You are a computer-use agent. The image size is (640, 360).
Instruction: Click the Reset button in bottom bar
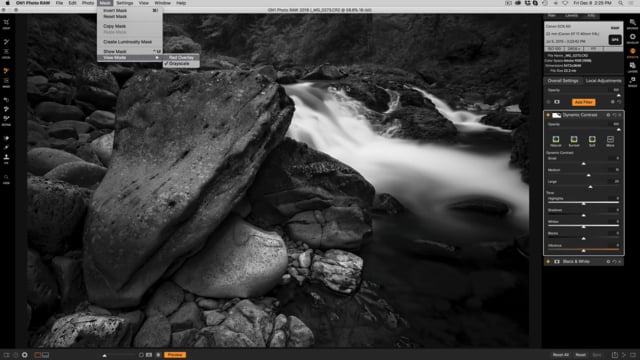coord(580,355)
